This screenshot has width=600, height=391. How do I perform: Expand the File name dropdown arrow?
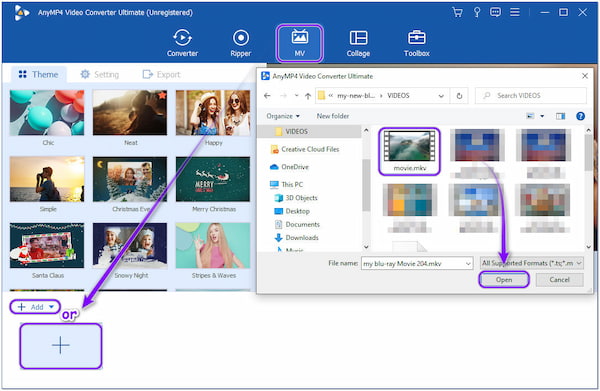tap(468, 264)
